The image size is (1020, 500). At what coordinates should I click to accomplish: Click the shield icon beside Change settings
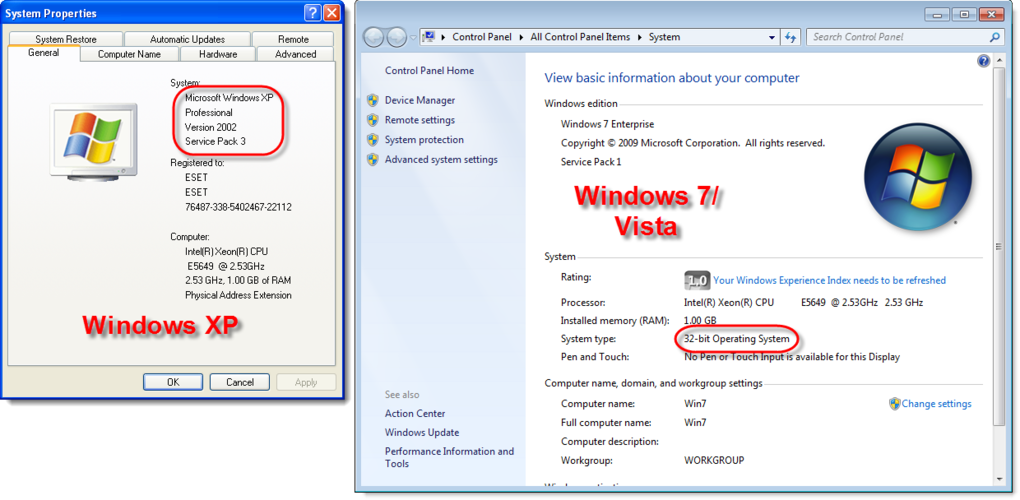[x=894, y=404]
